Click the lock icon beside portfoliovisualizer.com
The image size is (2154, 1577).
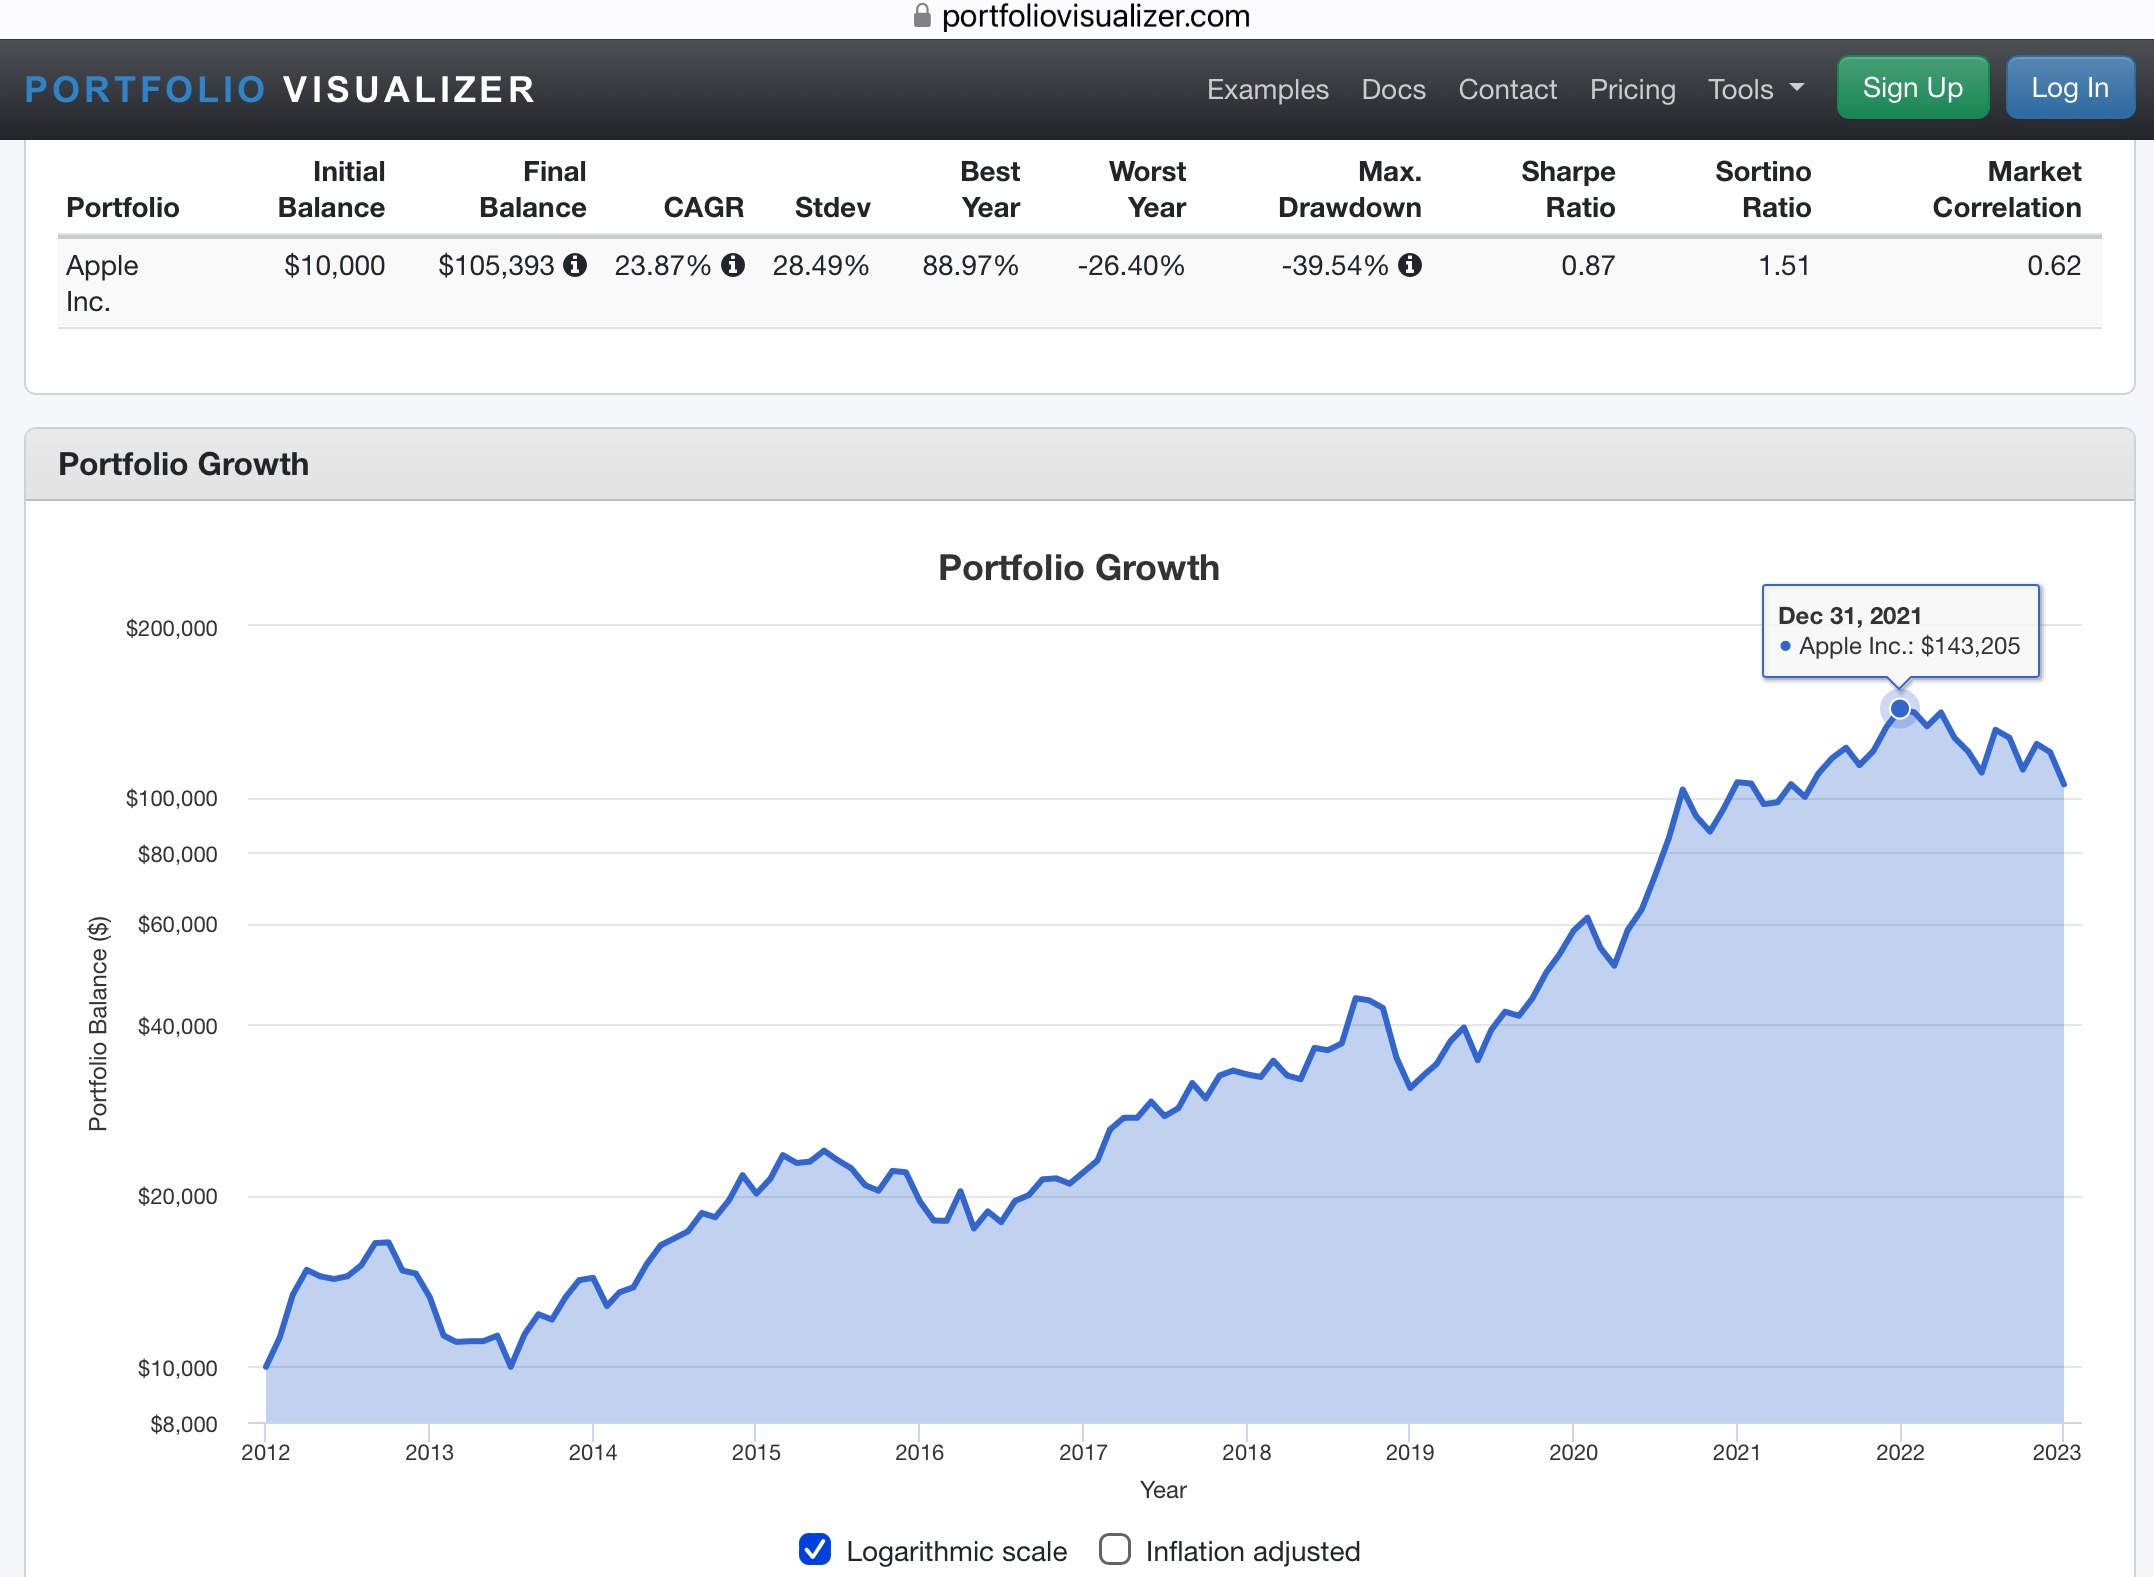922,15
